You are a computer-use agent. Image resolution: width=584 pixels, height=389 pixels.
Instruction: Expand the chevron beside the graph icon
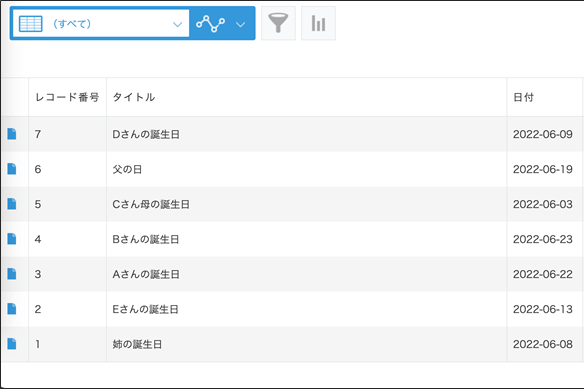(241, 24)
